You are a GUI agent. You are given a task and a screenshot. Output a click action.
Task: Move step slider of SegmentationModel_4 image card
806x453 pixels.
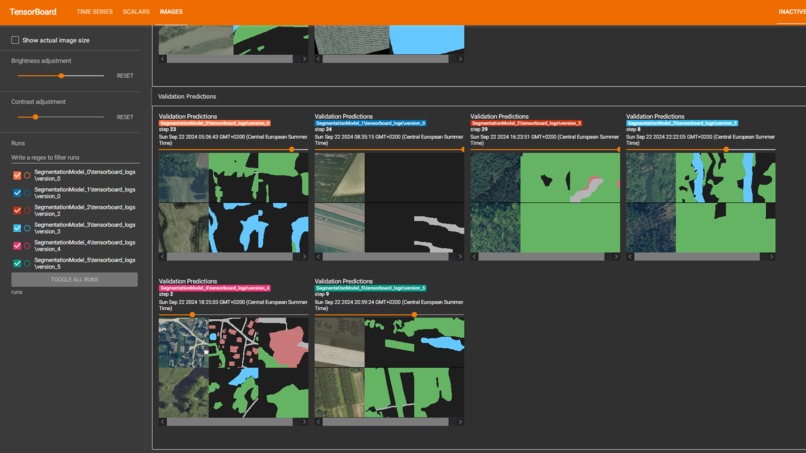192,314
